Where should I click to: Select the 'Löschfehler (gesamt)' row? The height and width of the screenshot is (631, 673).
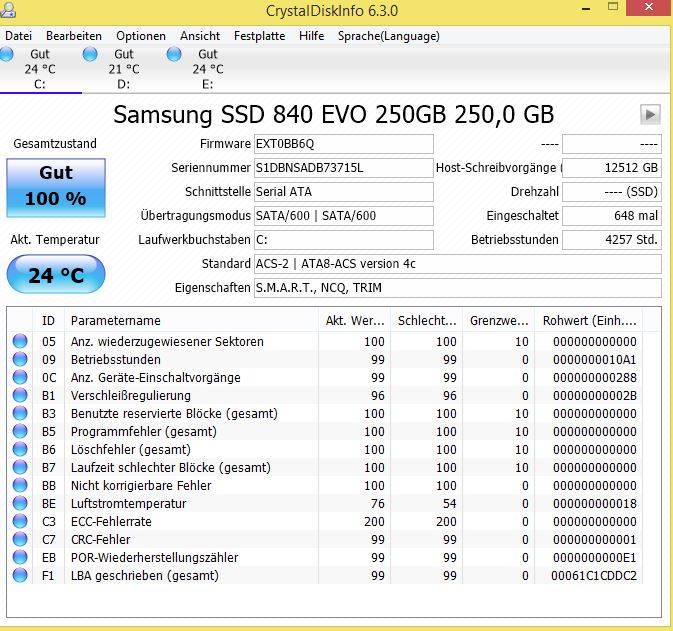[x=325, y=449]
